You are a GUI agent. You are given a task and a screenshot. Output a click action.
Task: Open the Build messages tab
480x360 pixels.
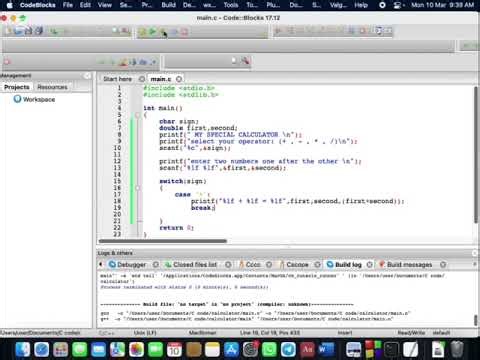(410, 265)
